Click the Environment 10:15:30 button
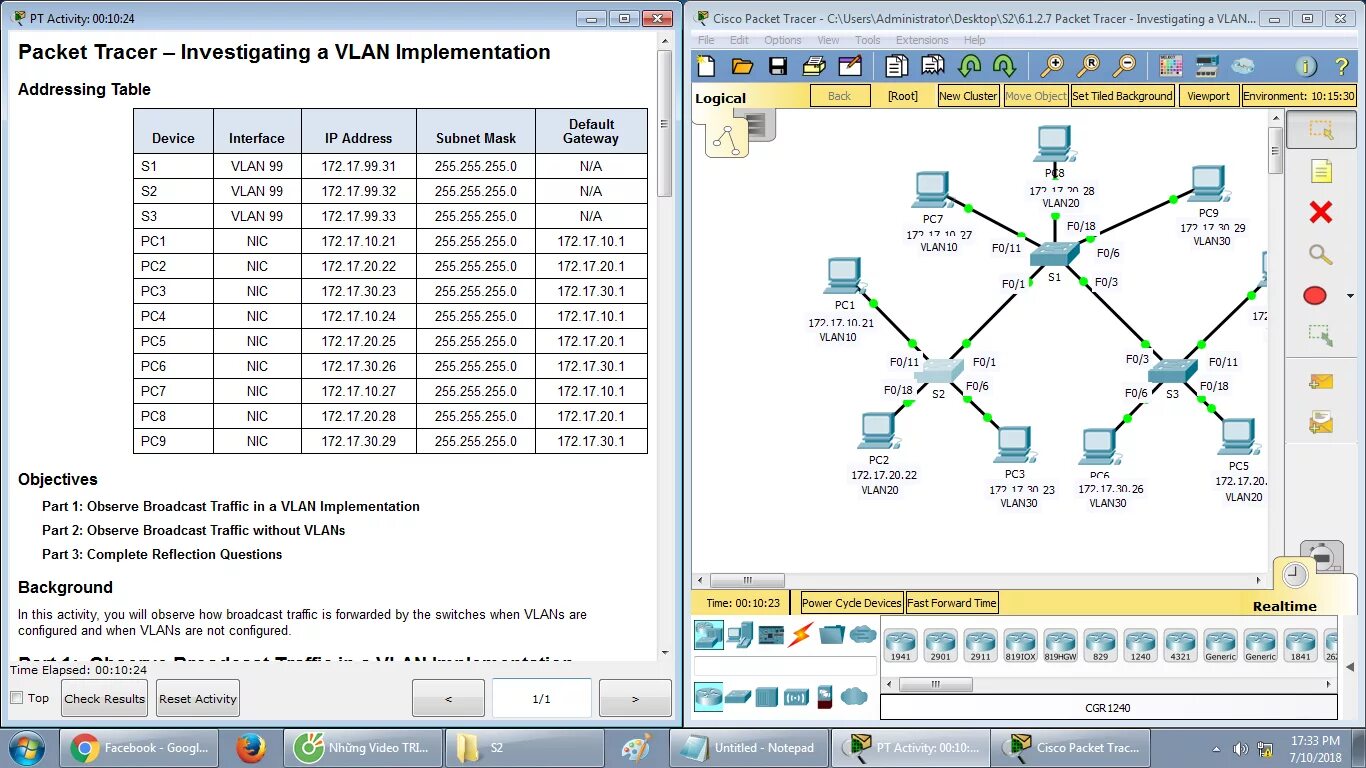 pyautogui.click(x=1299, y=96)
